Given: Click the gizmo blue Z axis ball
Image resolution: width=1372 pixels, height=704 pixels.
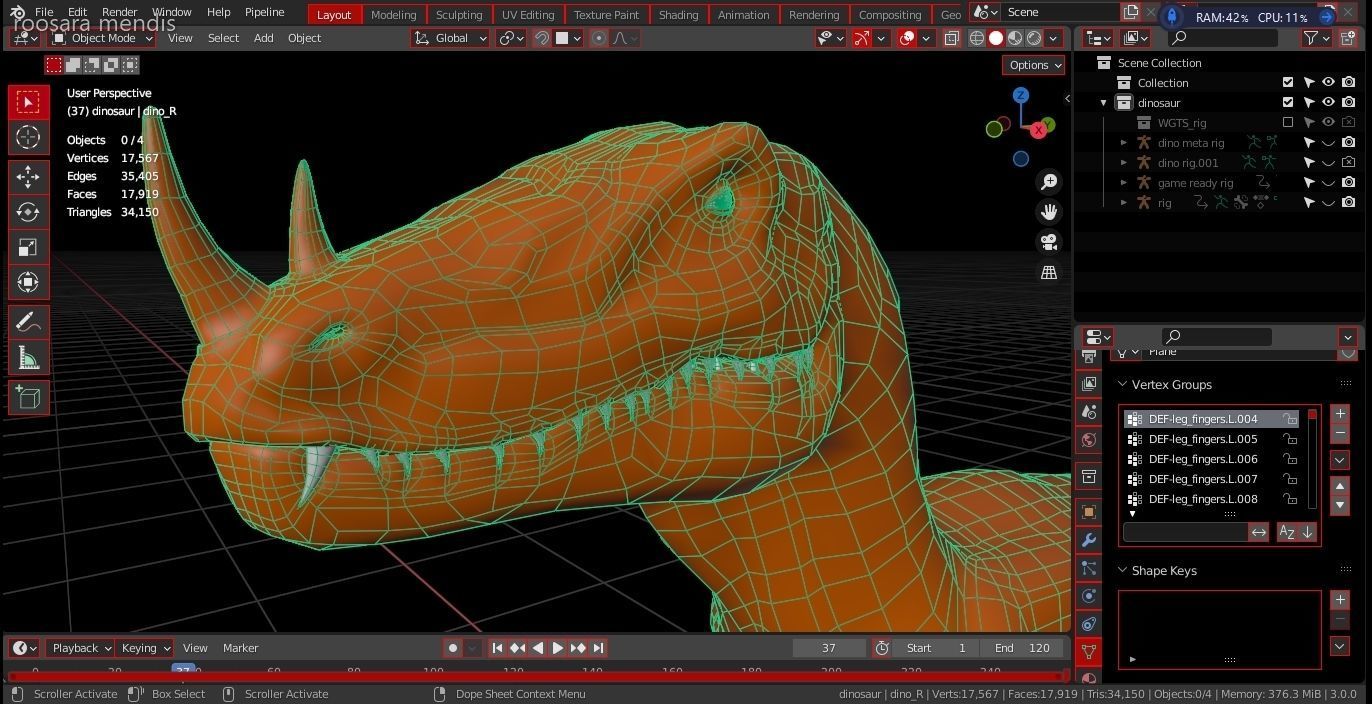Looking at the screenshot, I should coord(1021,95).
